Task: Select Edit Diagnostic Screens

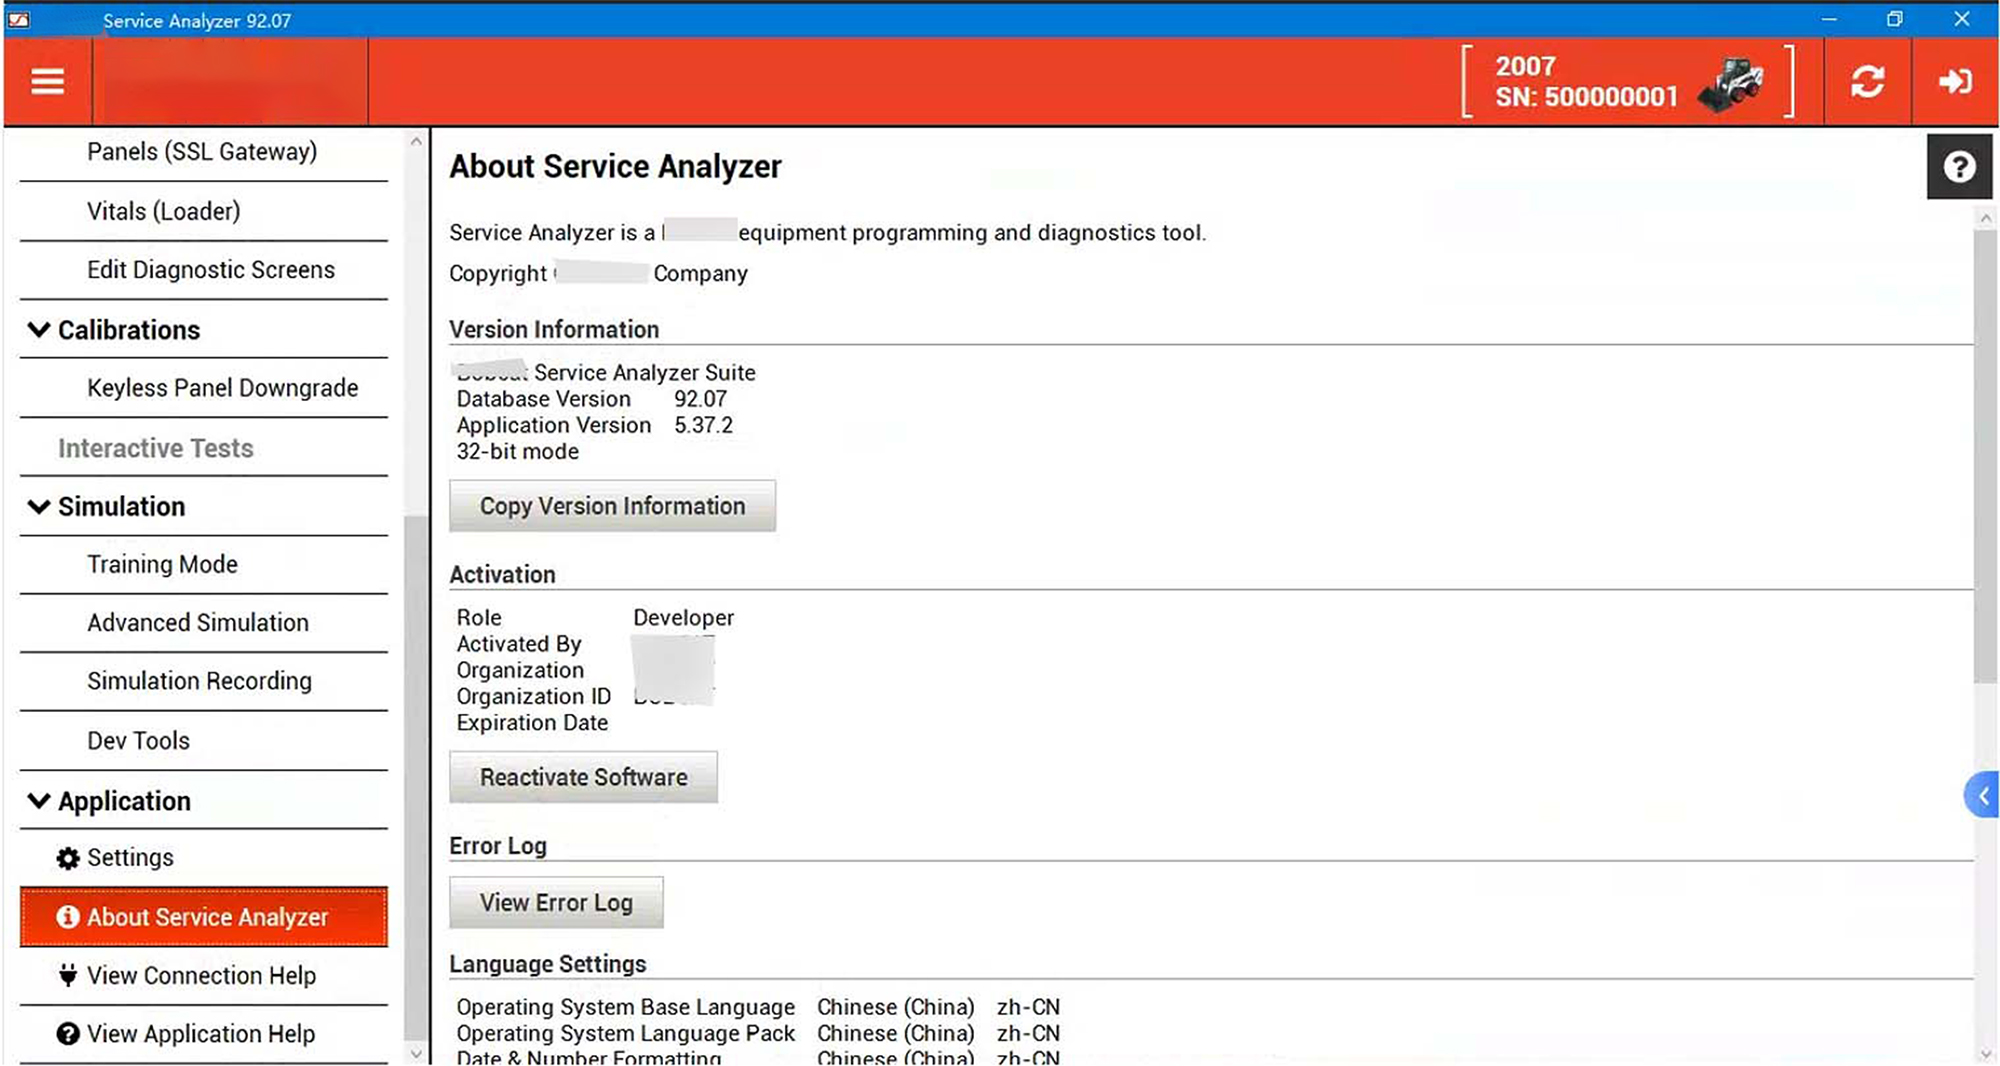Action: (x=211, y=269)
